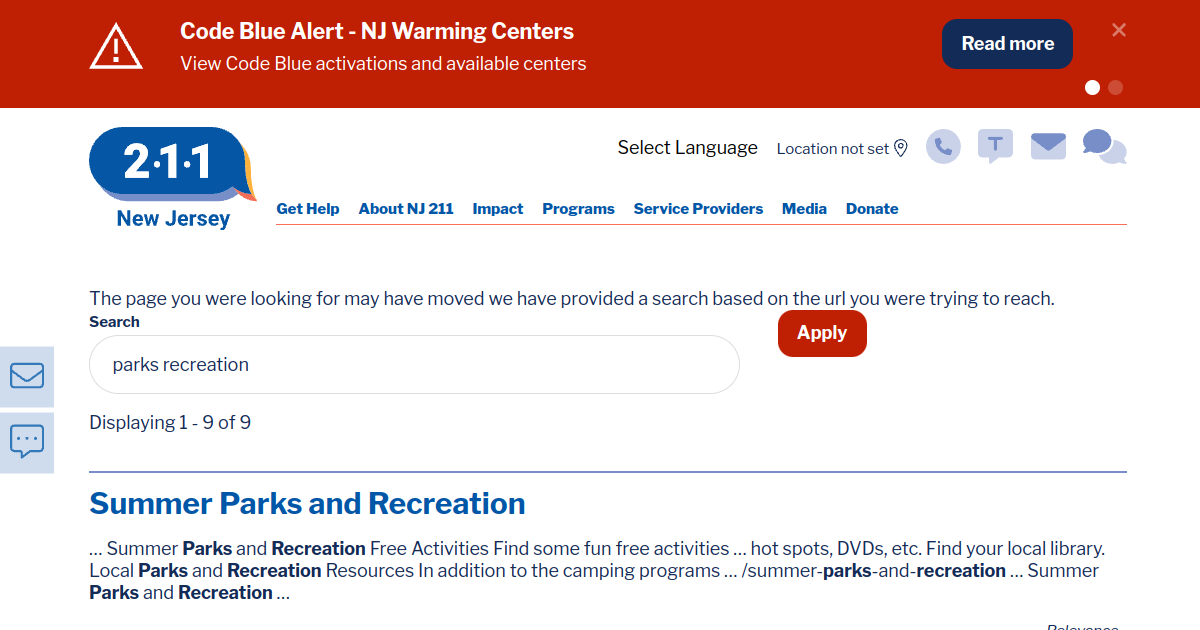Click the warning triangle alert icon
The width and height of the screenshot is (1200, 630).
[117, 47]
